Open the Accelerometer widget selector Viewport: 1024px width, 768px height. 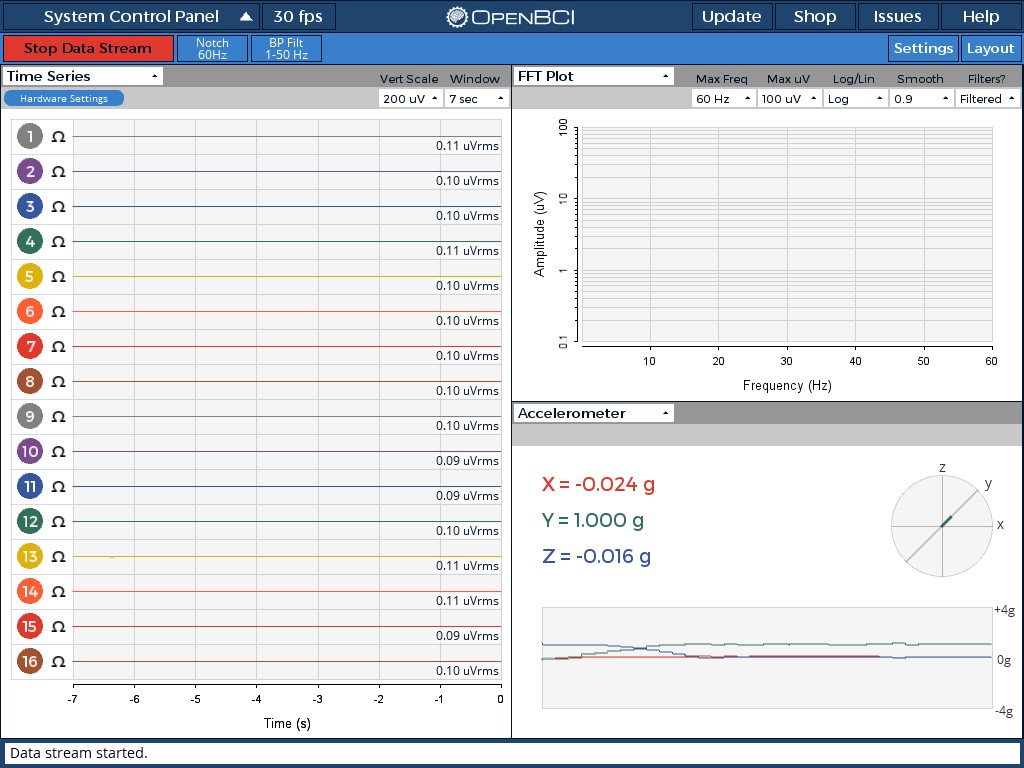click(593, 412)
